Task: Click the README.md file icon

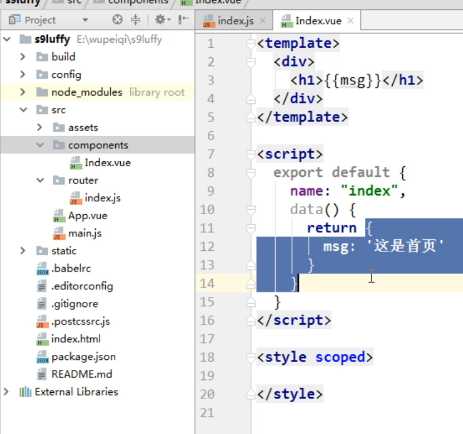Action: [x=42, y=374]
